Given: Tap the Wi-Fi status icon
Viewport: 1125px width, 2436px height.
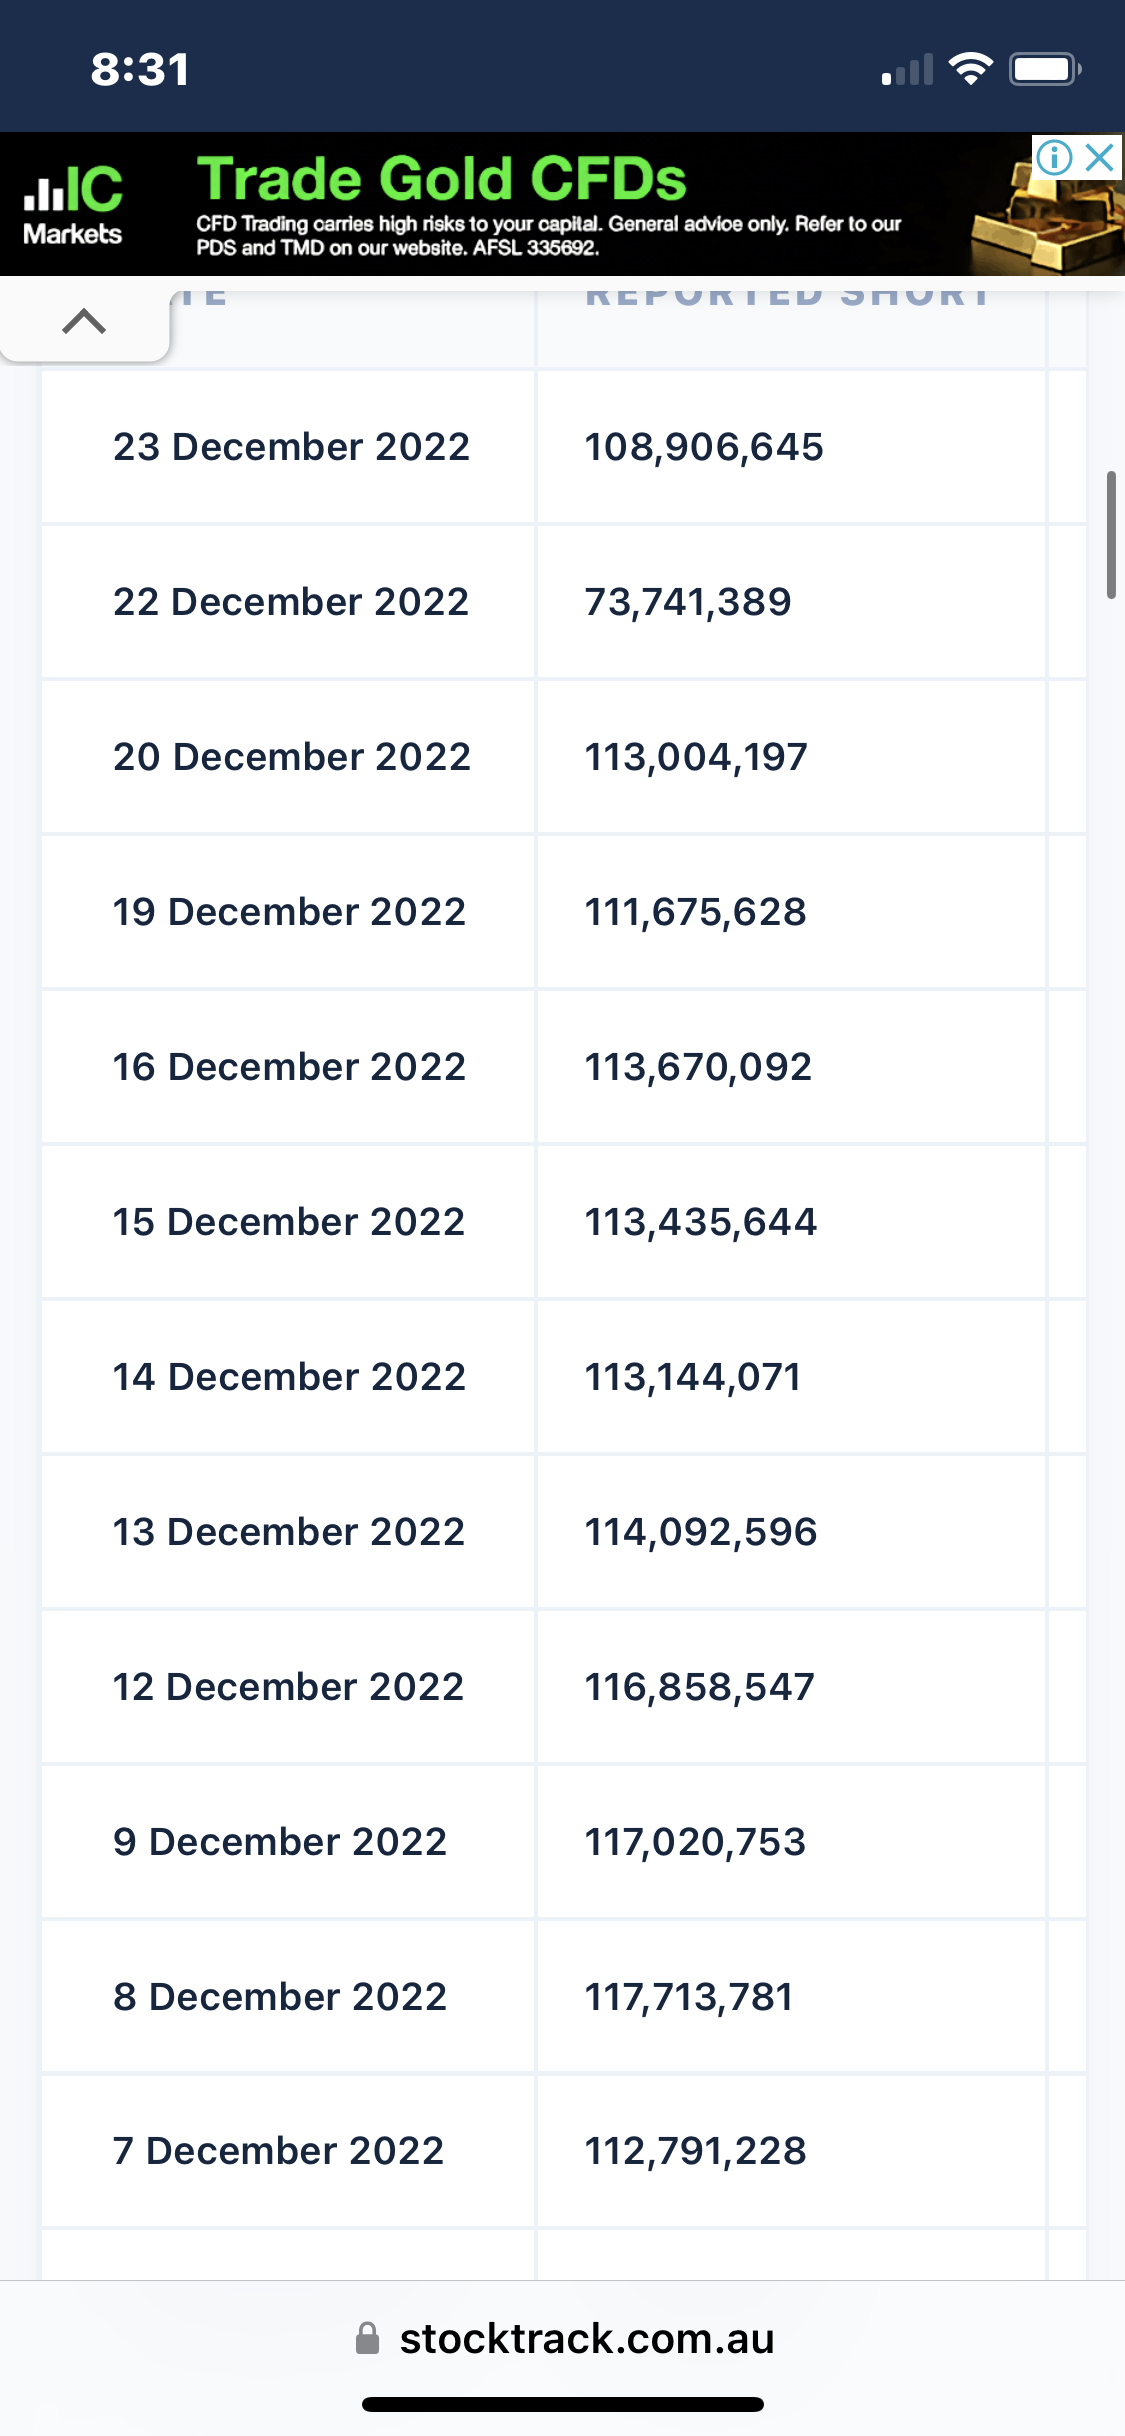Looking at the screenshot, I should click(x=970, y=69).
